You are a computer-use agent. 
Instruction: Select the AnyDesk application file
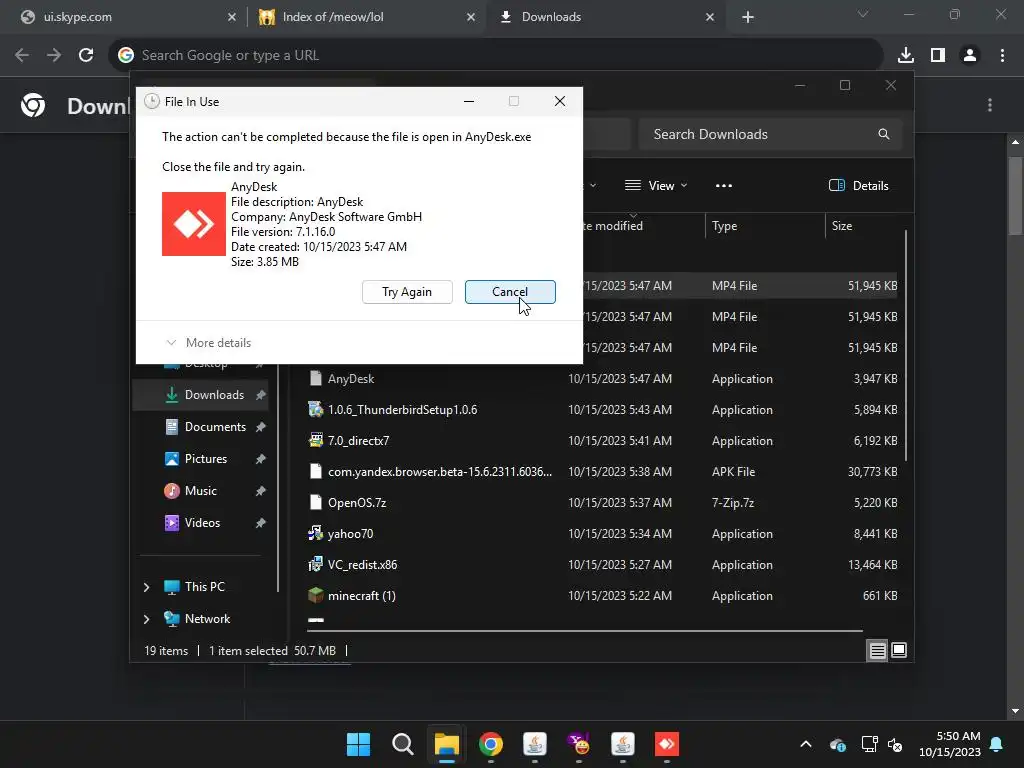(x=603, y=379)
